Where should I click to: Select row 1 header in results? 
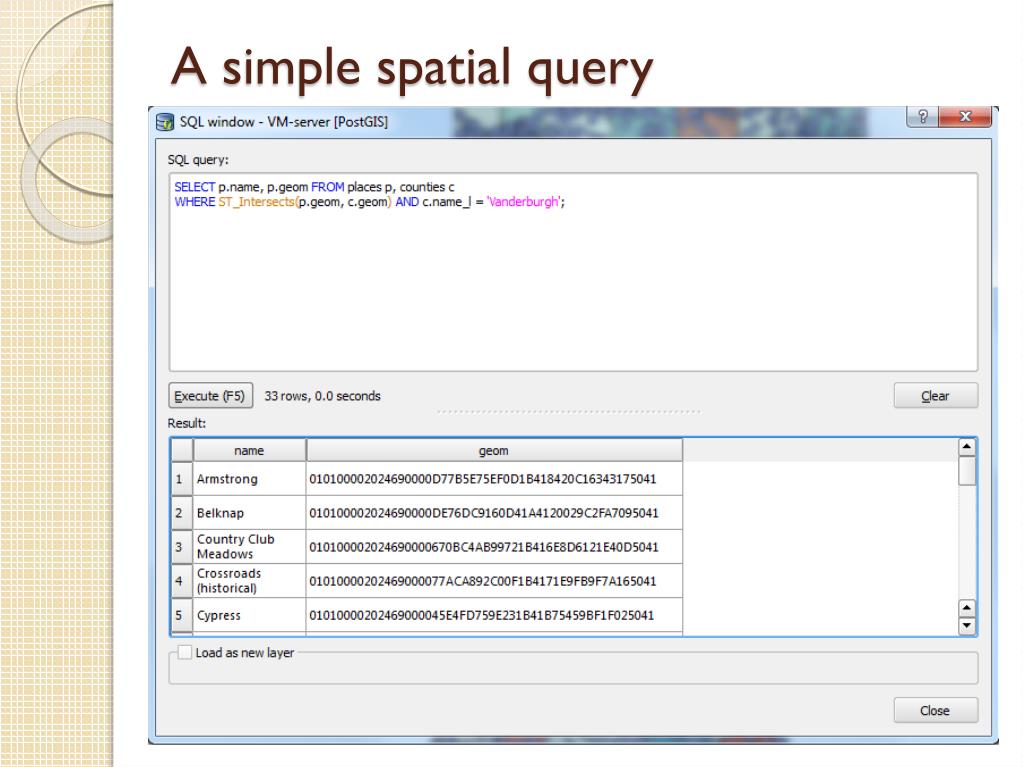(180, 479)
